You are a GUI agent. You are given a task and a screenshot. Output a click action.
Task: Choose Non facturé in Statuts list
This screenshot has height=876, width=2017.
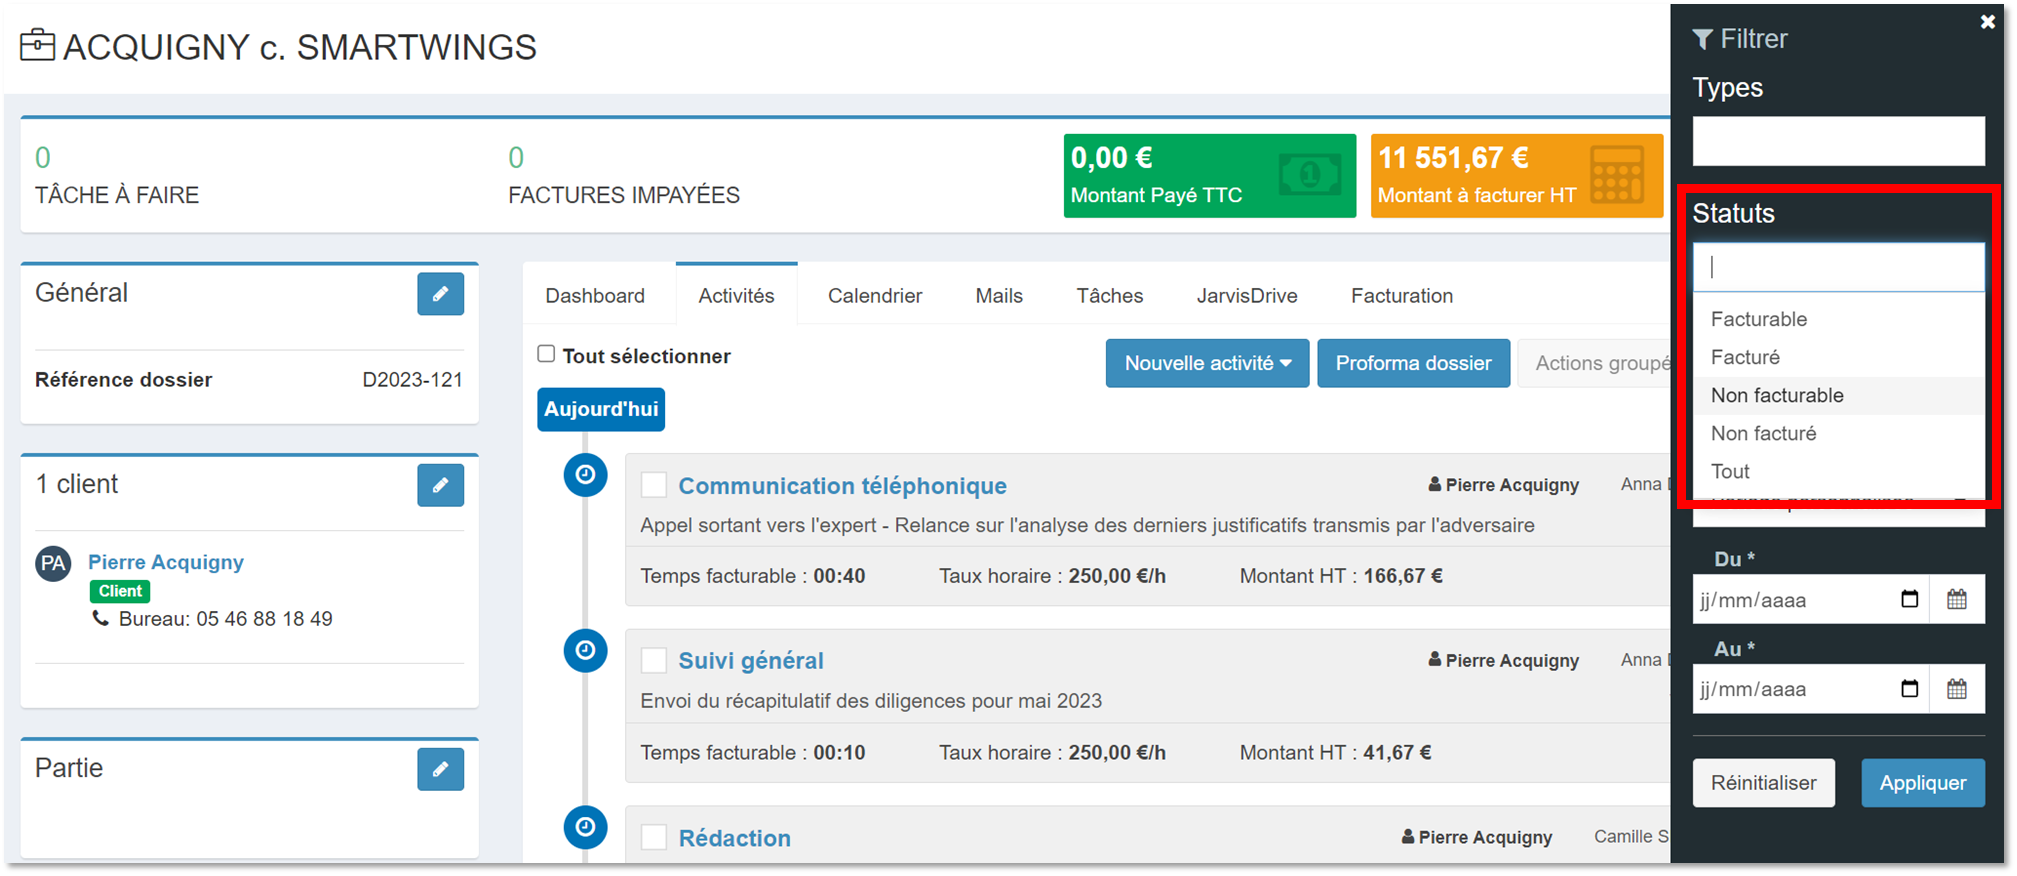(x=1838, y=433)
